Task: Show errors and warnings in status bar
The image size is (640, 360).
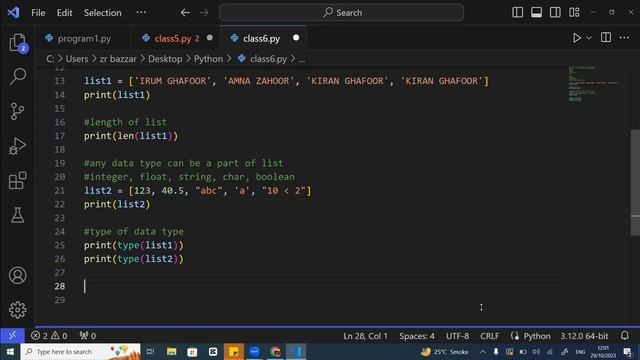Action: point(49,336)
